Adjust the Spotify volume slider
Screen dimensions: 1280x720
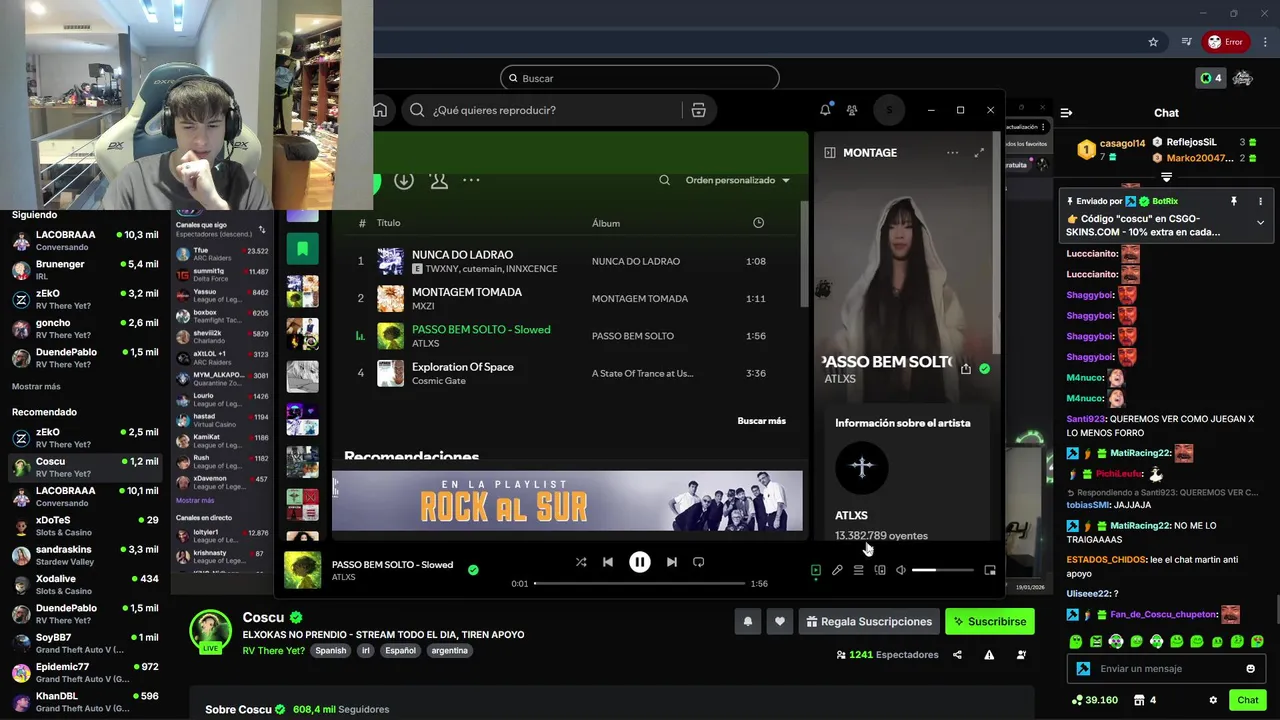pos(942,570)
